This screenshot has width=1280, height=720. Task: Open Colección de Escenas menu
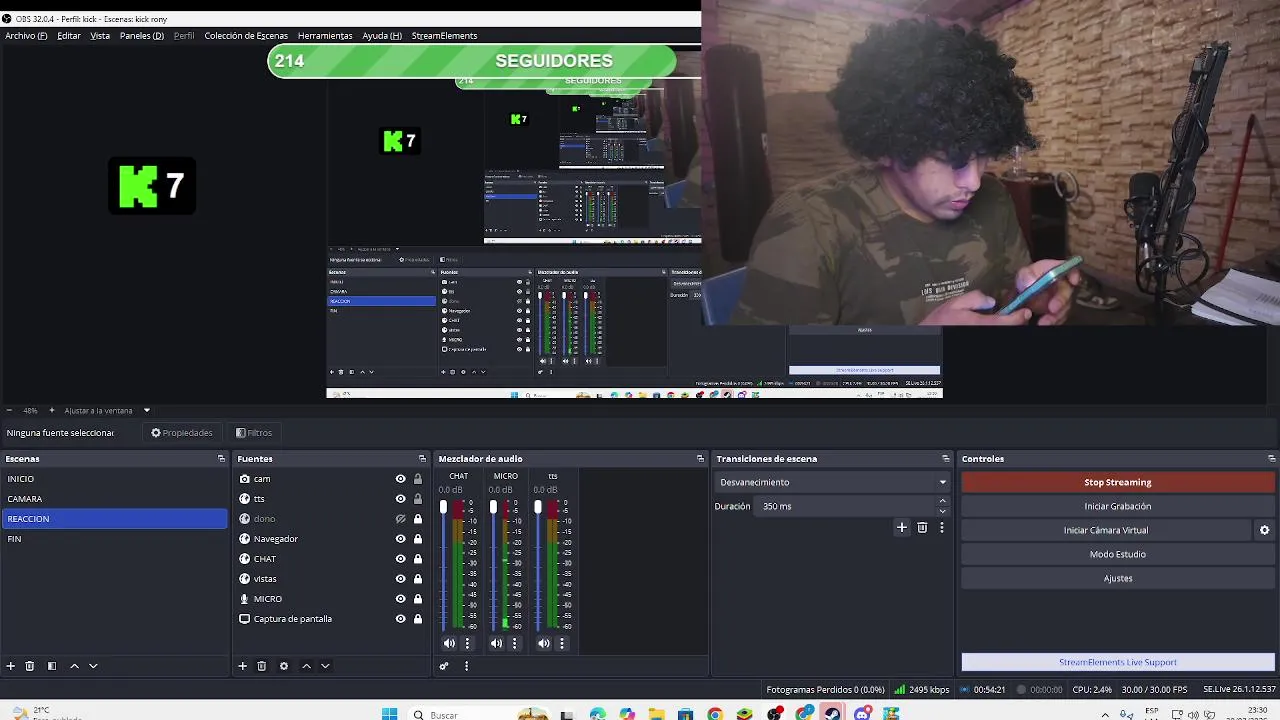point(246,36)
